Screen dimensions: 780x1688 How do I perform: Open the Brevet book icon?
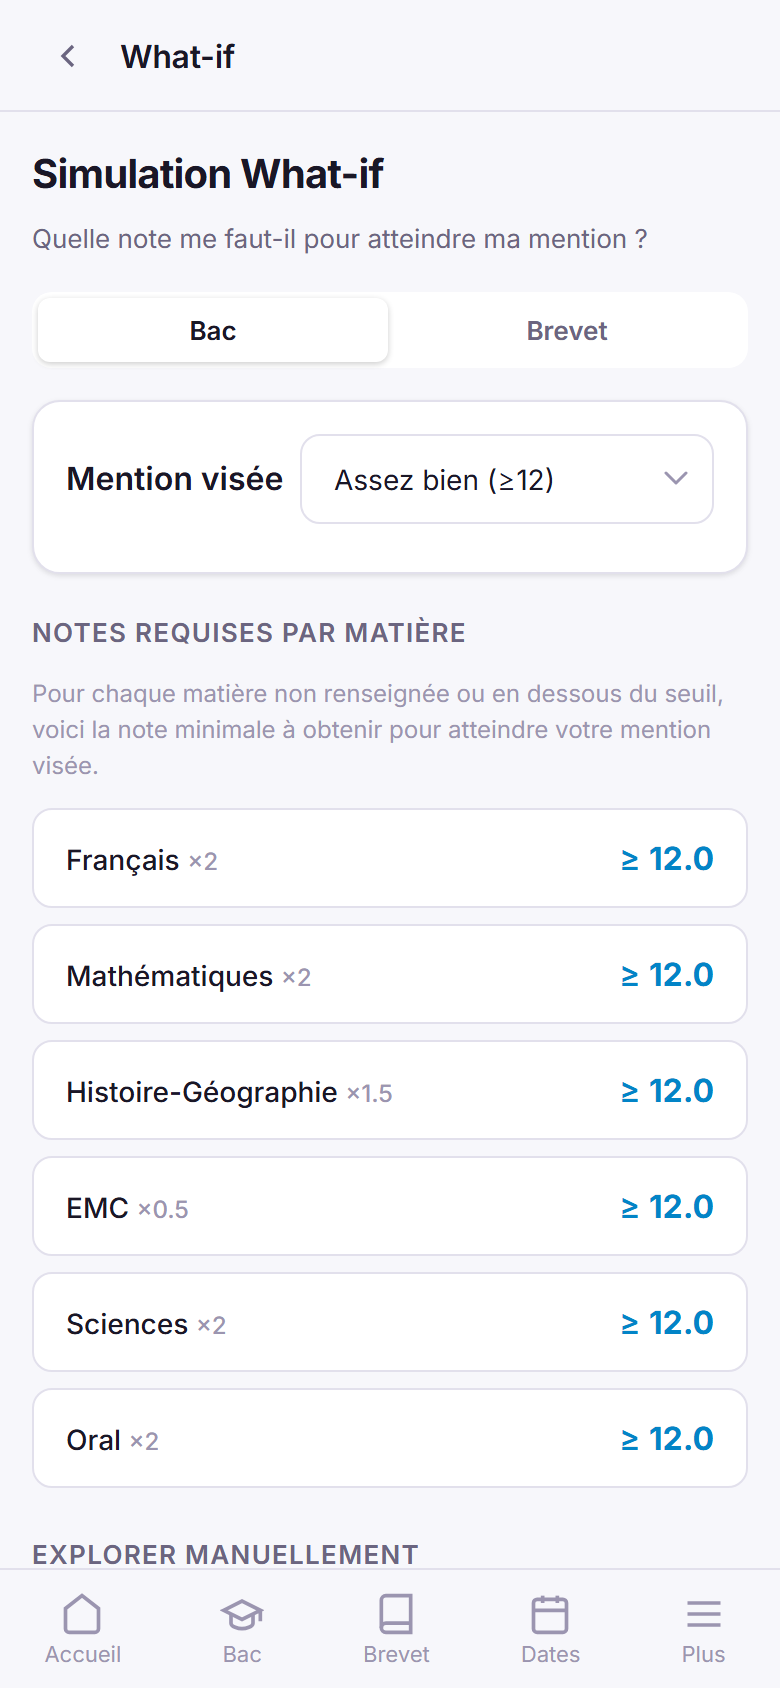coord(396,1614)
